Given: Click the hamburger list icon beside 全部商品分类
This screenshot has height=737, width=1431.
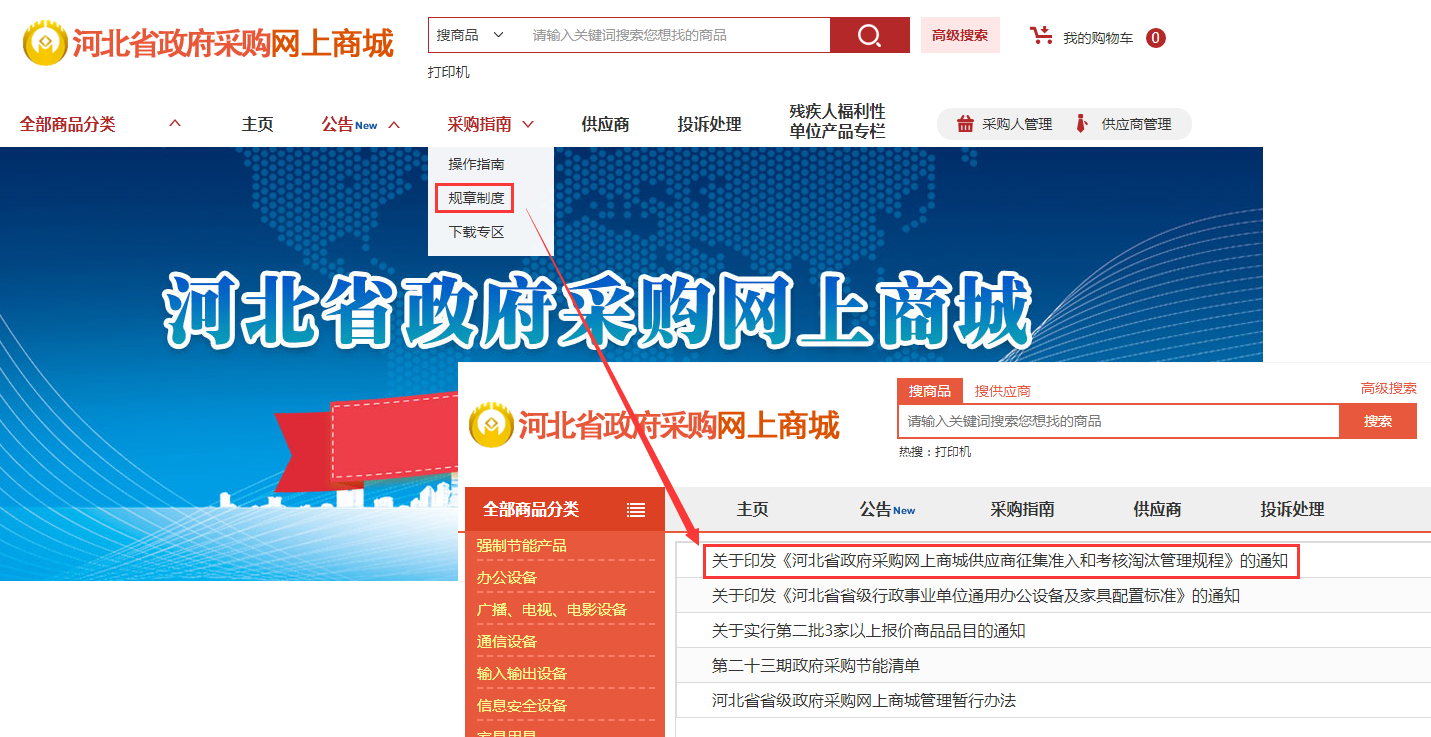Looking at the screenshot, I should pyautogui.click(x=636, y=510).
